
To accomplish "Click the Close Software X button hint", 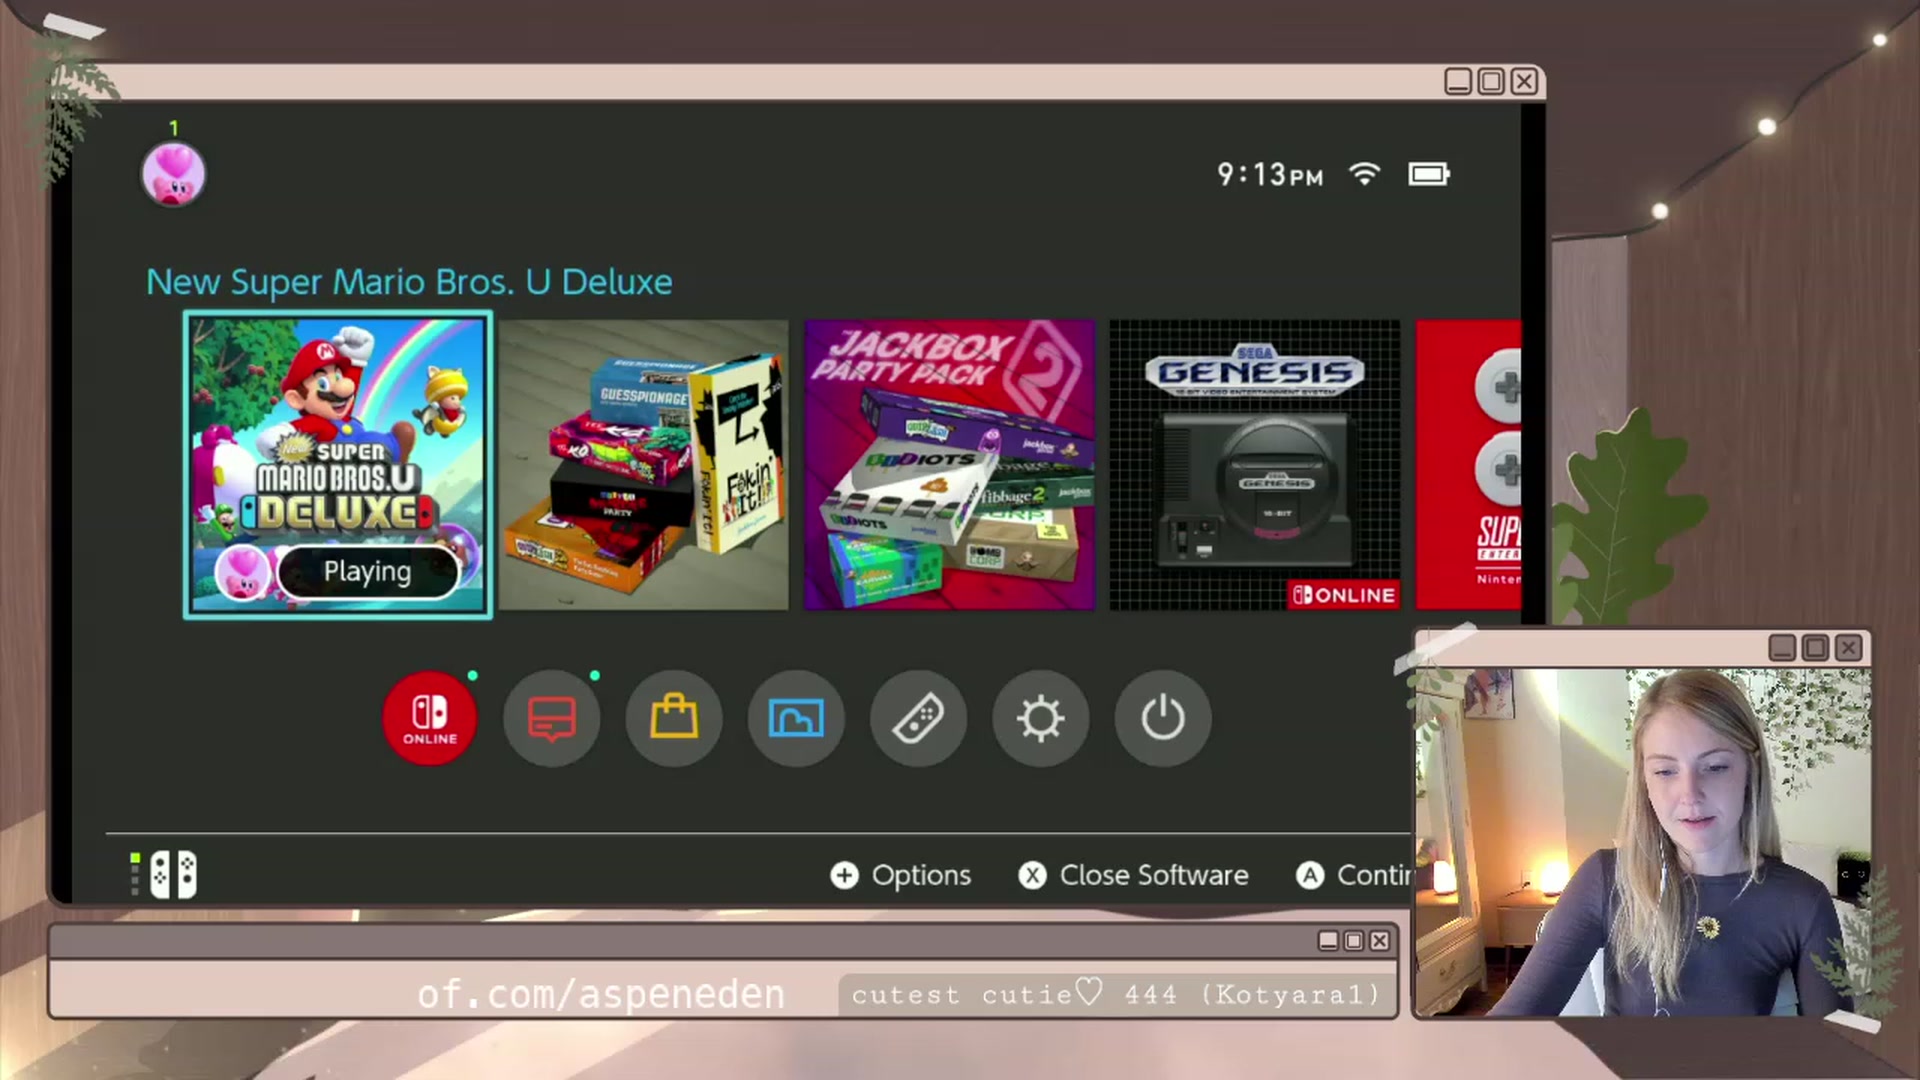I will (x=1133, y=875).
